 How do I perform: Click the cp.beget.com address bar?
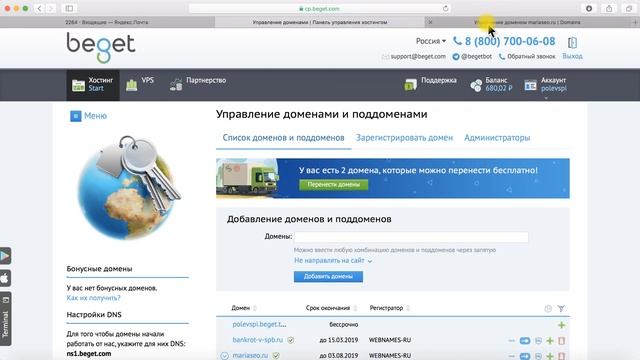(x=320, y=8)
